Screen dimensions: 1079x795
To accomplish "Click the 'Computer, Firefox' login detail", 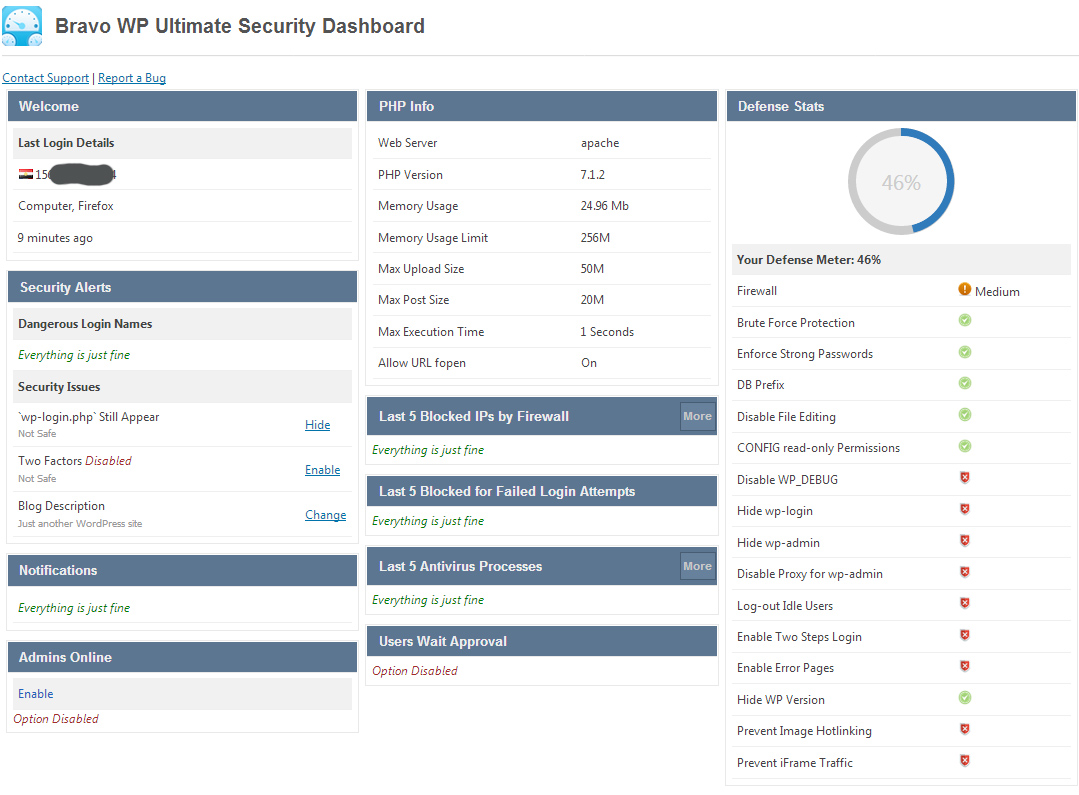I will 66,206.
